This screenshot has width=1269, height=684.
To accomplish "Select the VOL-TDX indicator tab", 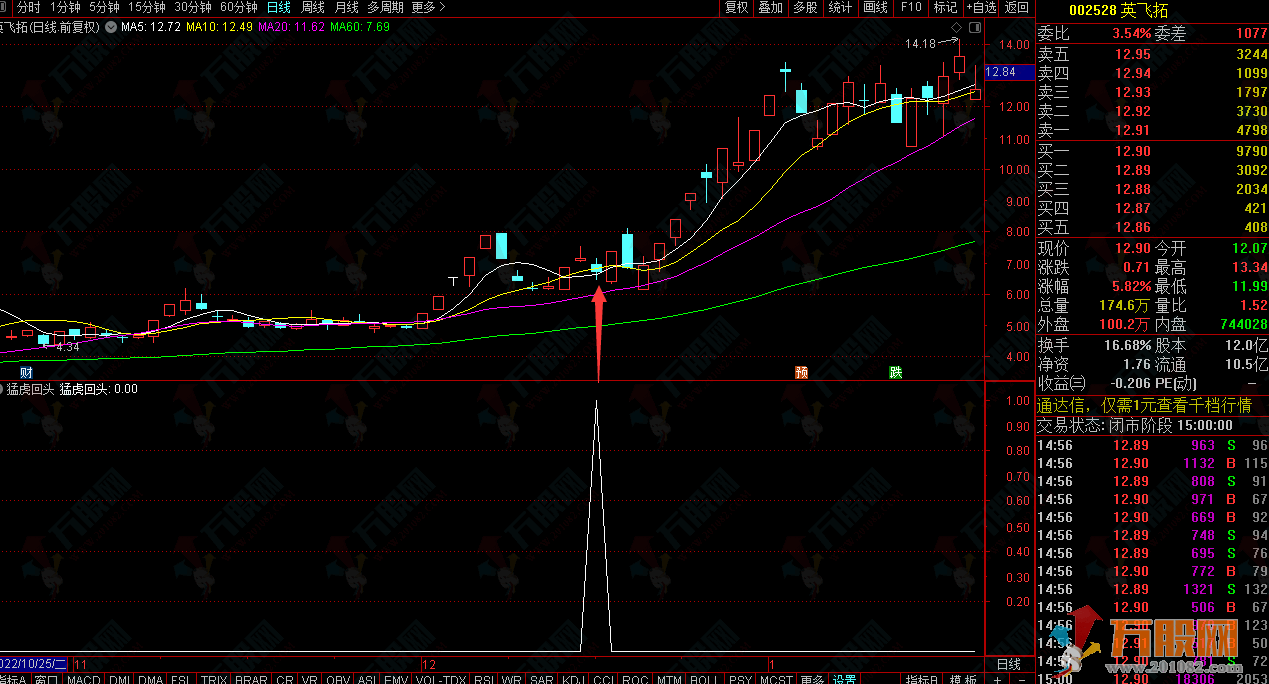I will [440, 680].
